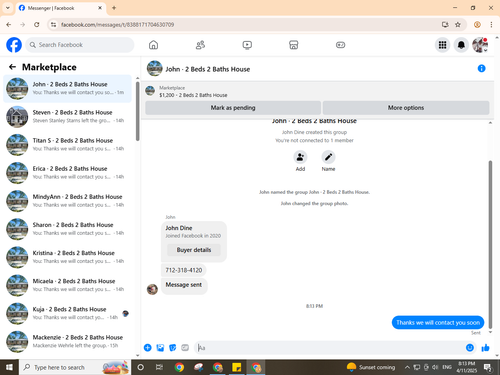Open Titan S - 2 Beds 2 Baths House chat
The image size is (500, 375).
(x=68, y=145)
